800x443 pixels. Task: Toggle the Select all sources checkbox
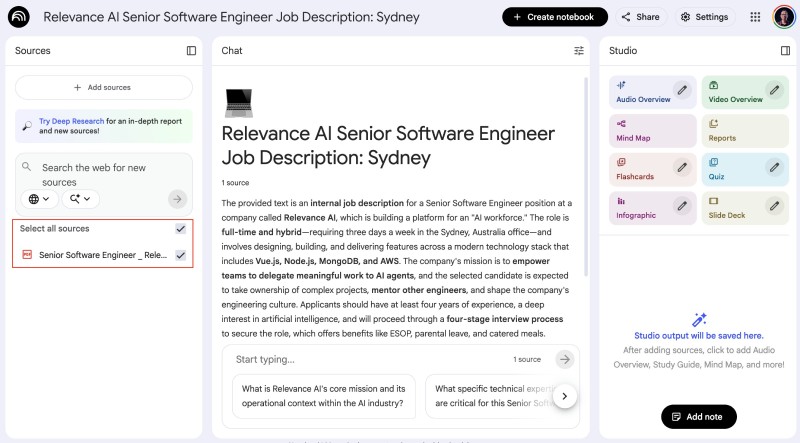(x=180, y=229)
